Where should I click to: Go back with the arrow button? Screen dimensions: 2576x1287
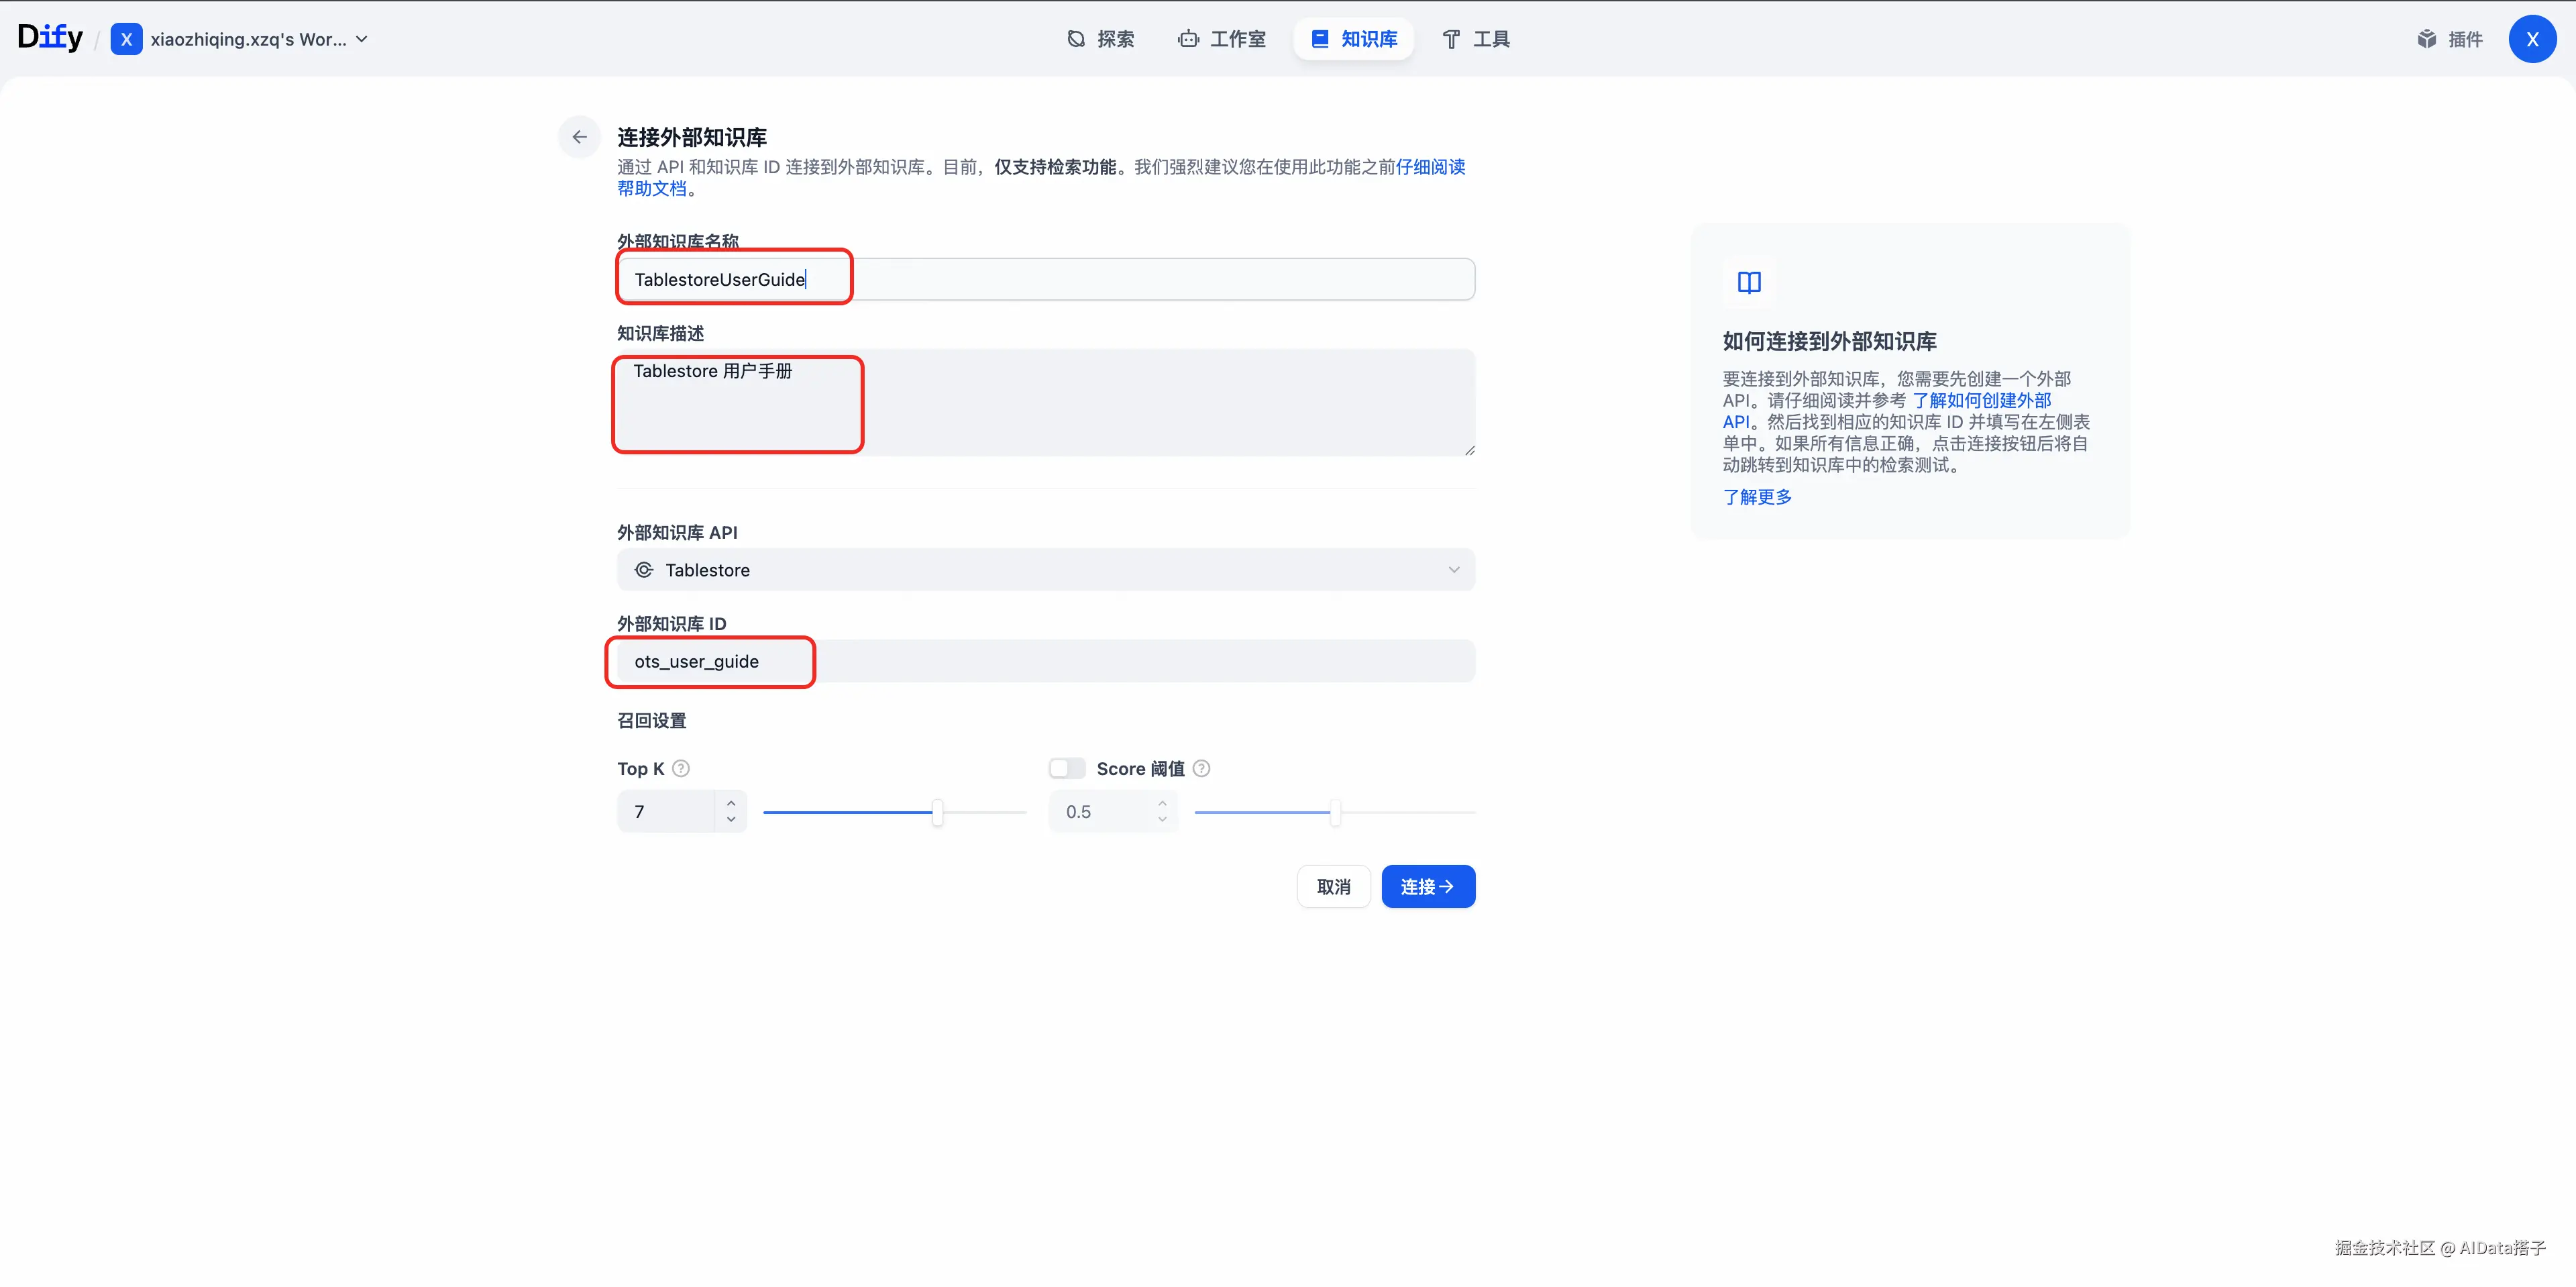click(x=580, y=137)
